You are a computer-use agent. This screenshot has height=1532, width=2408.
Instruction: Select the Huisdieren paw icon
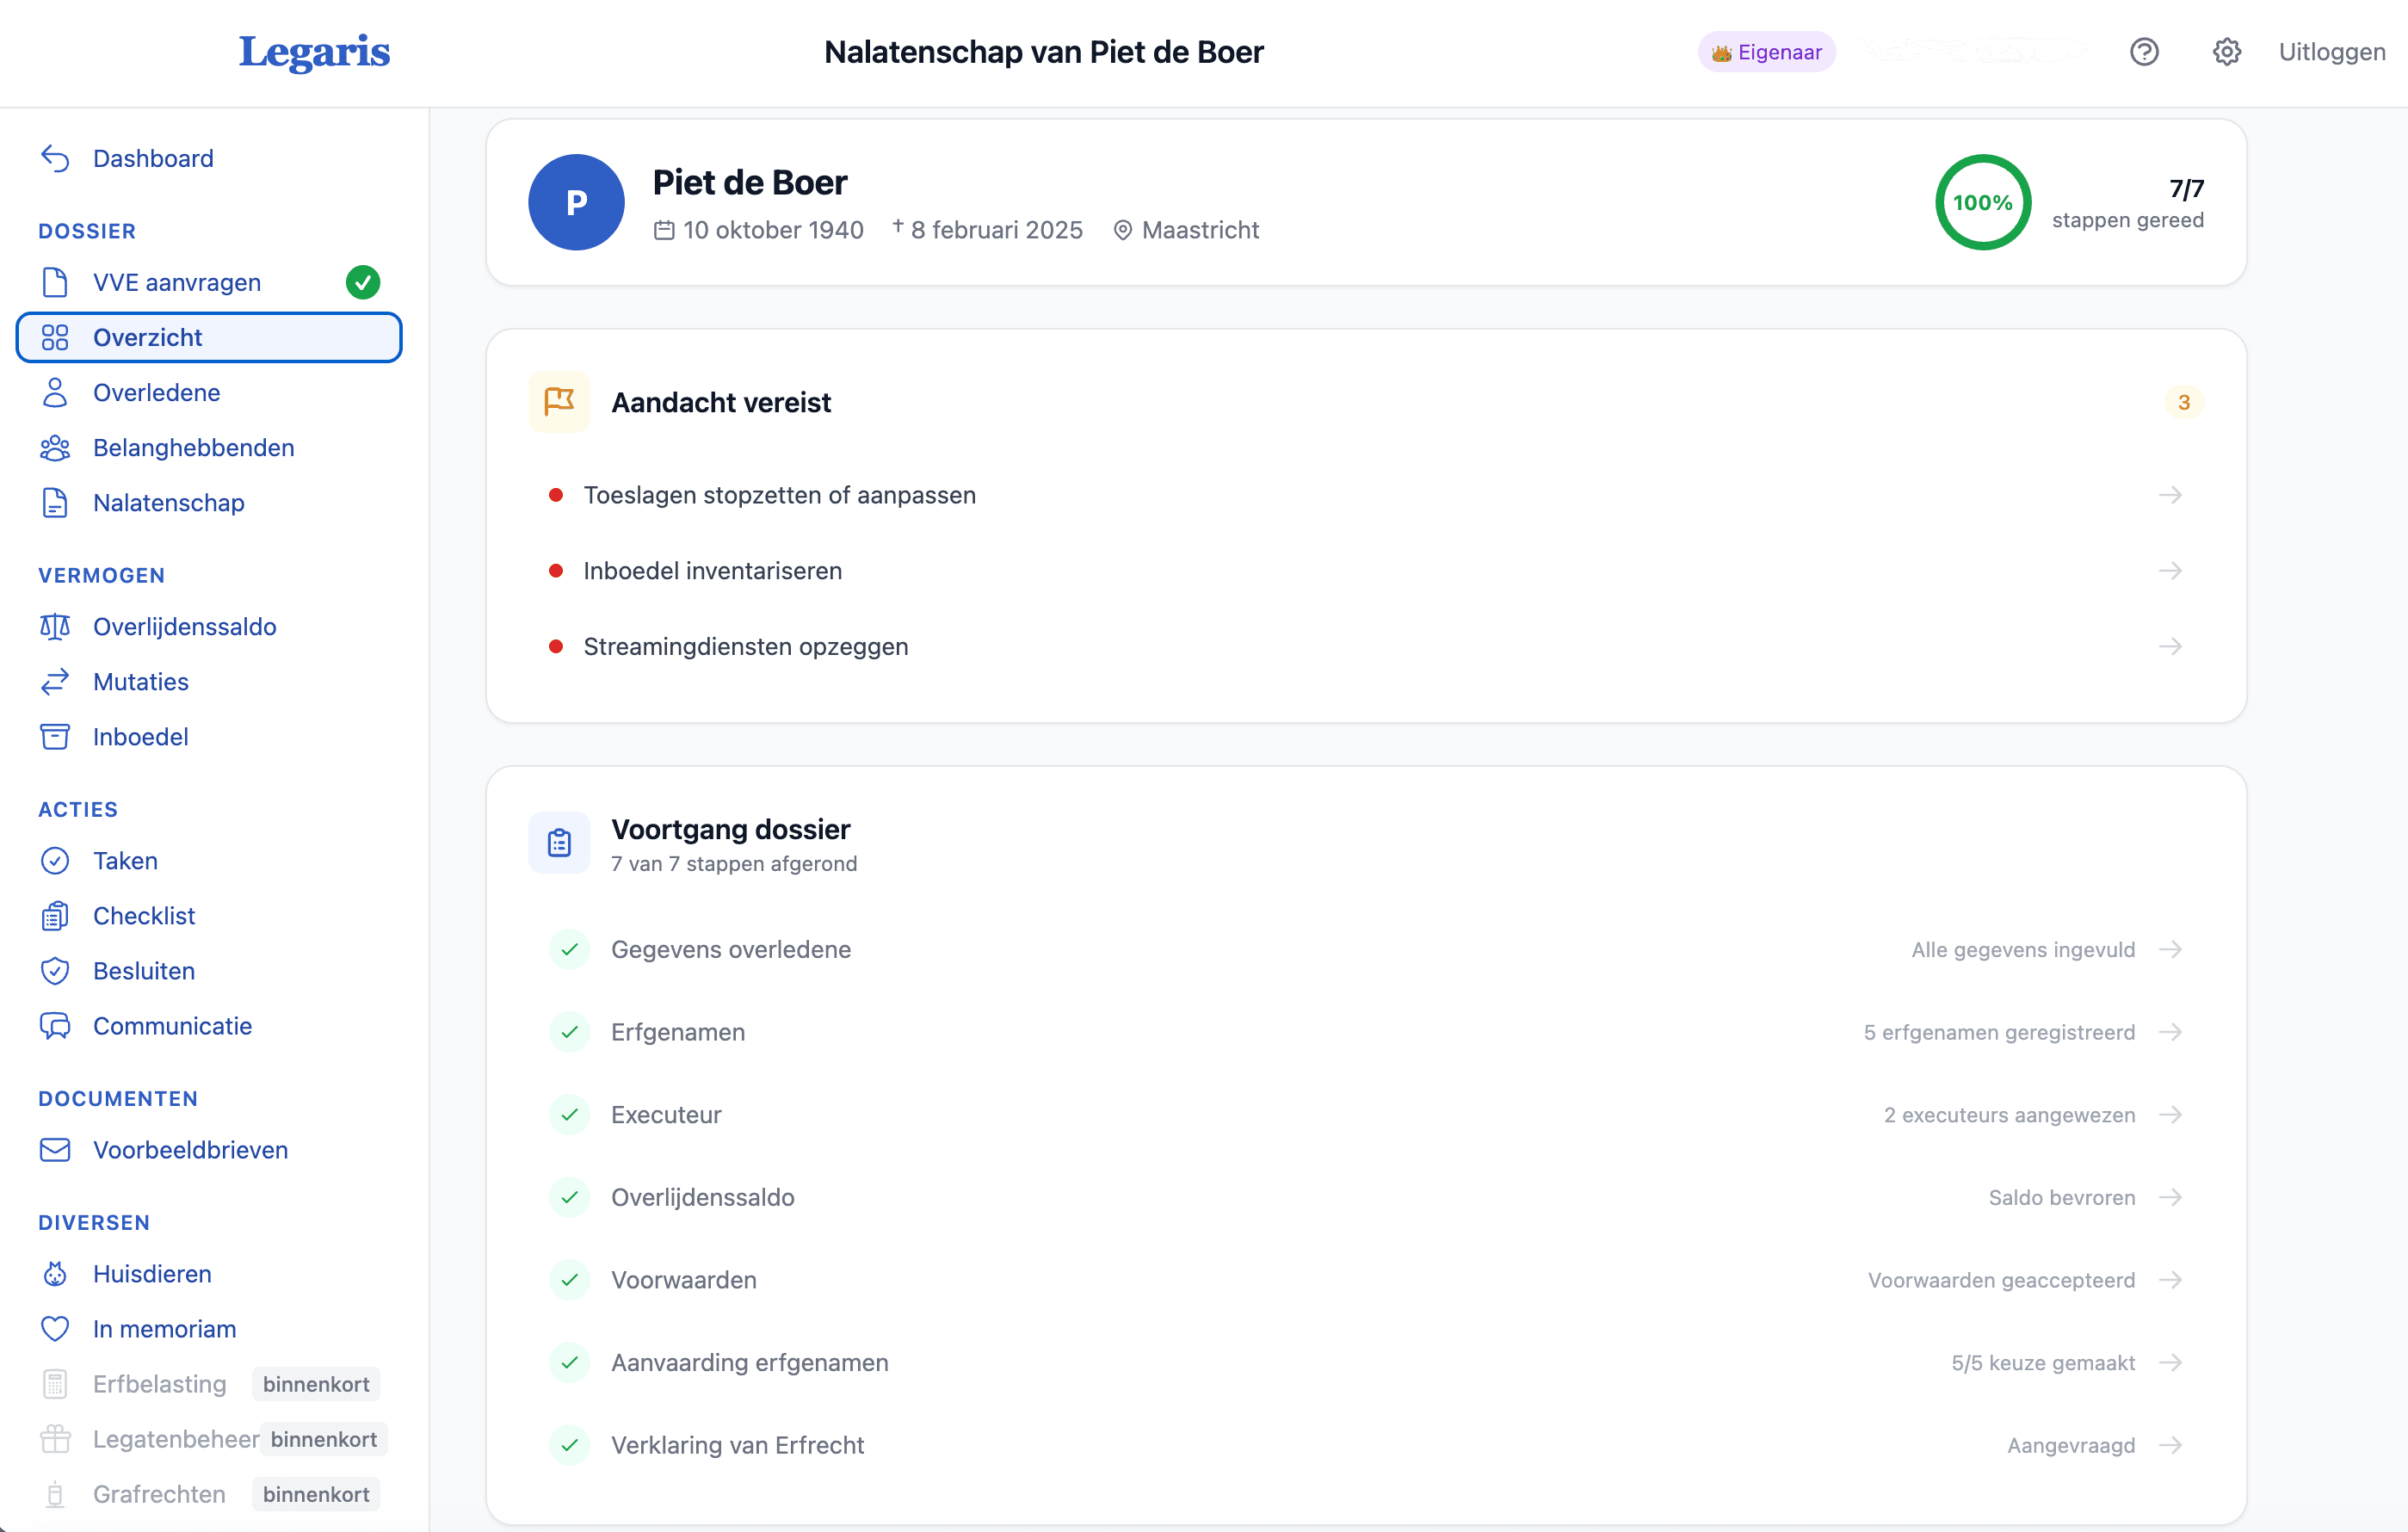[55, 1274]
